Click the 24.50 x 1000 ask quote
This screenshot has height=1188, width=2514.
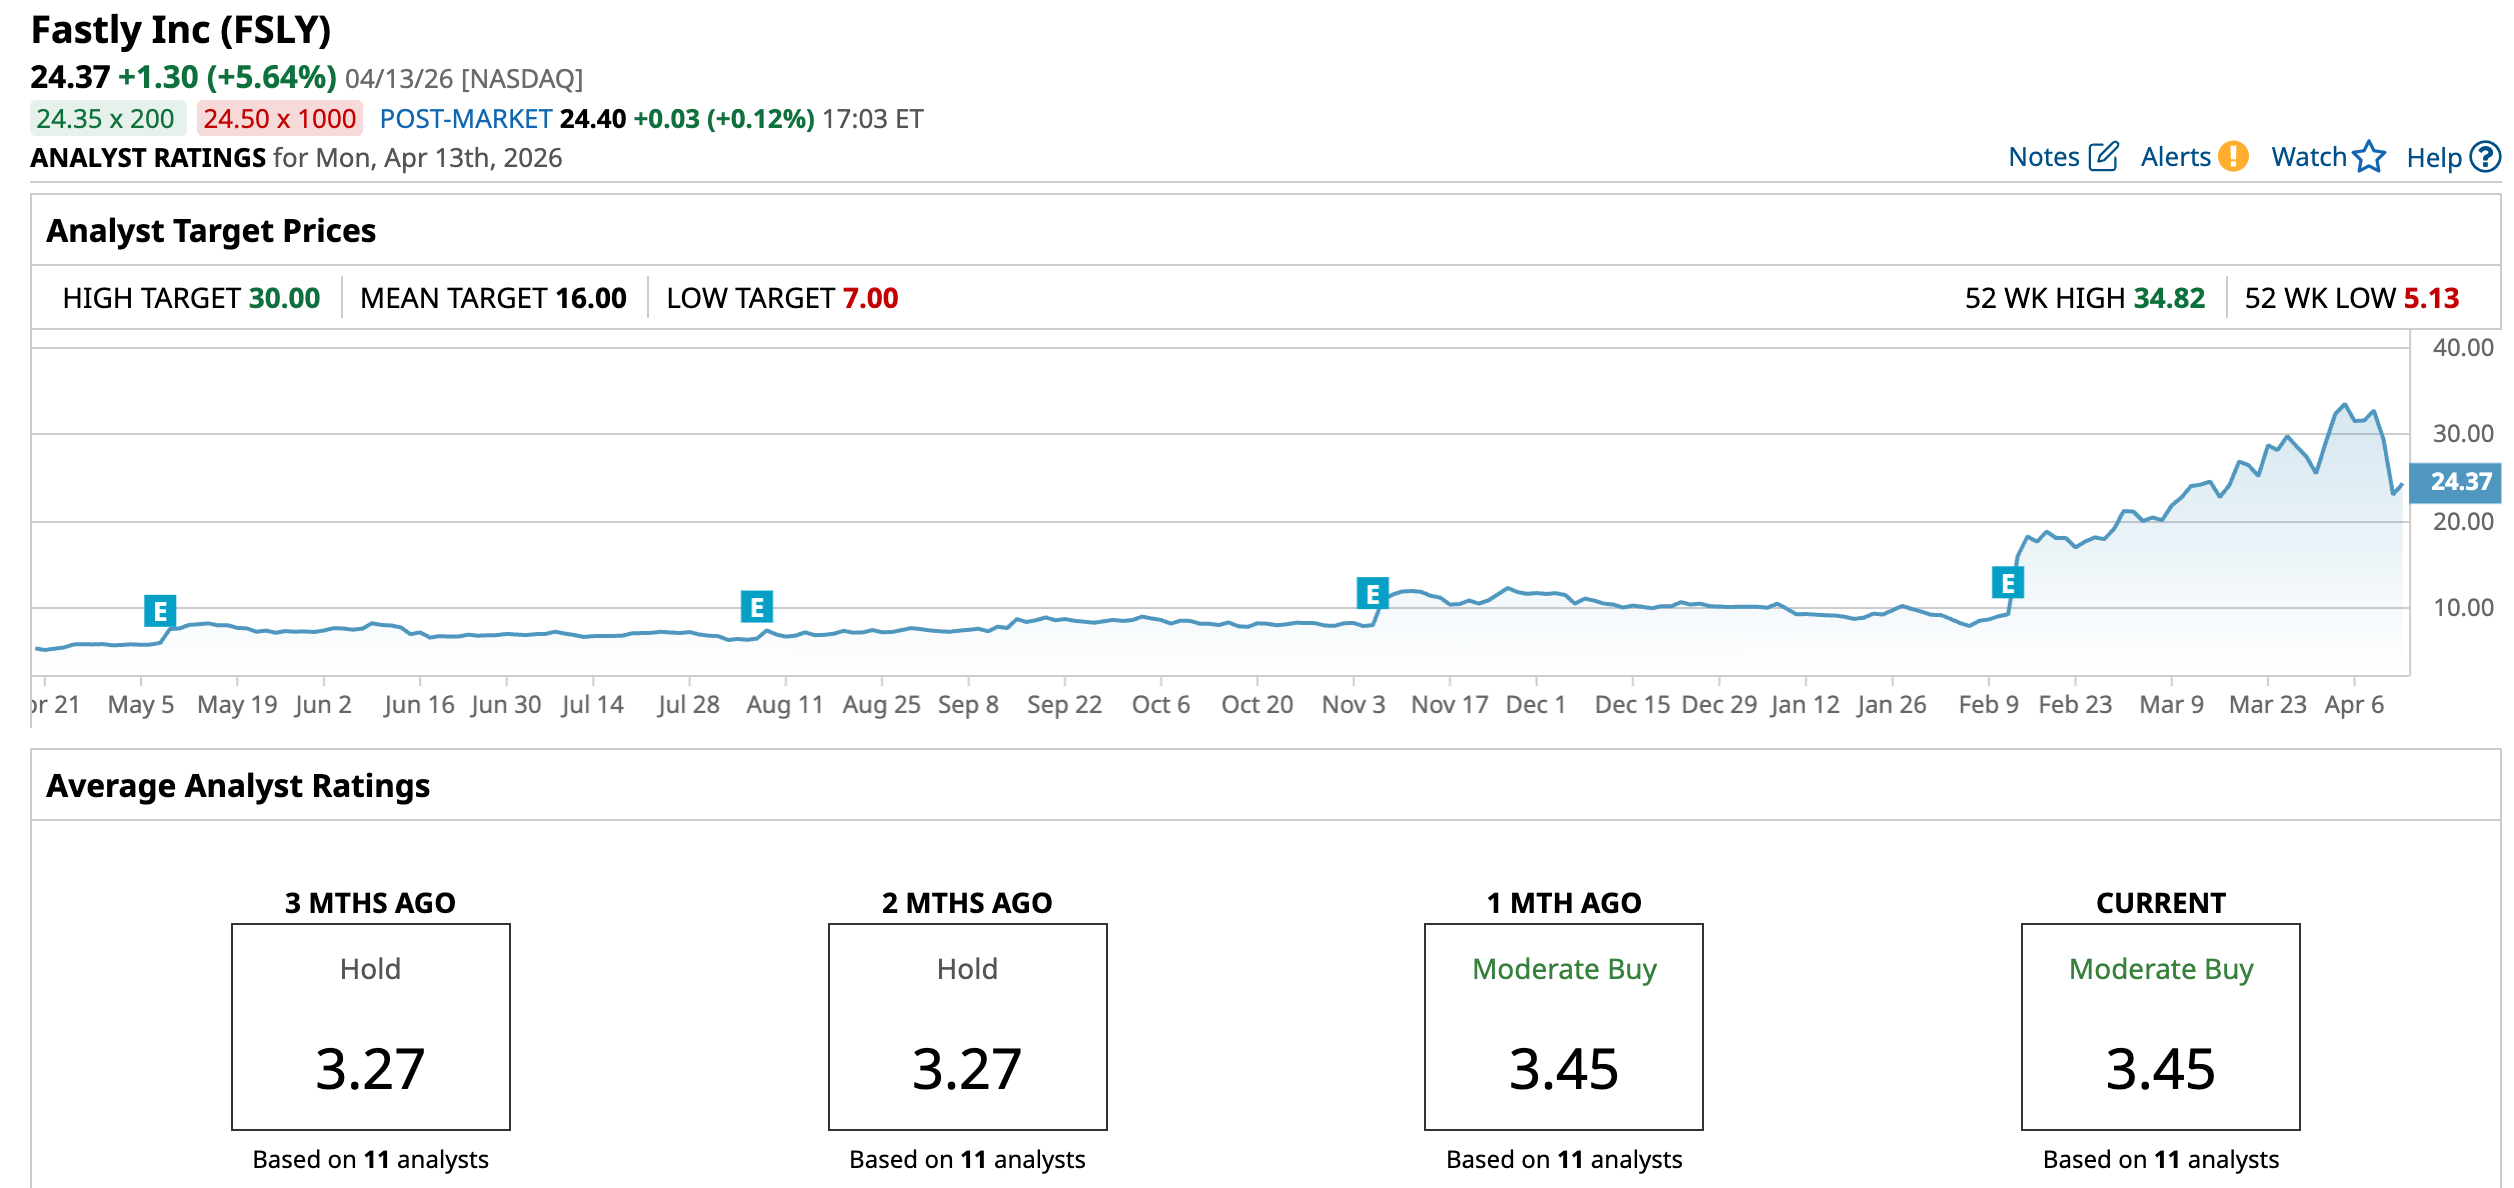[x=279, y=119]
